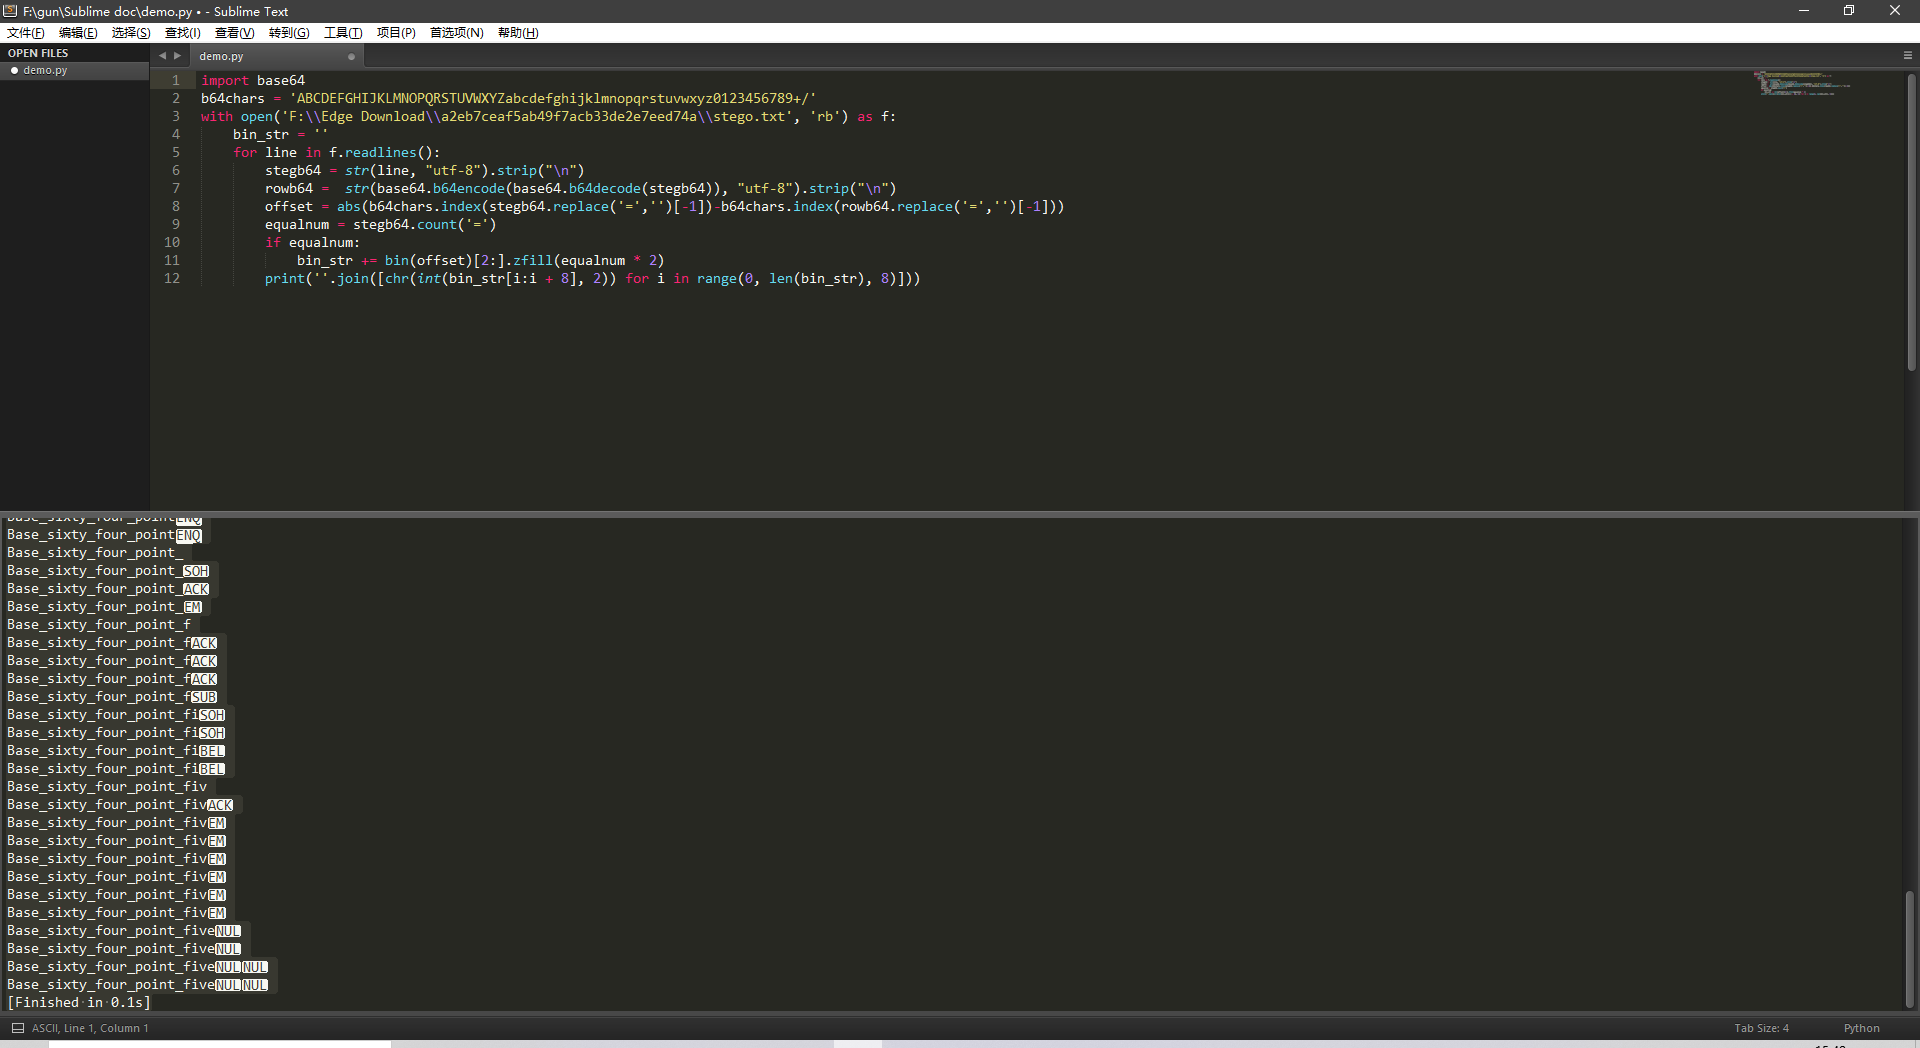Place cursor on 'import base64' line

(253, 80)
